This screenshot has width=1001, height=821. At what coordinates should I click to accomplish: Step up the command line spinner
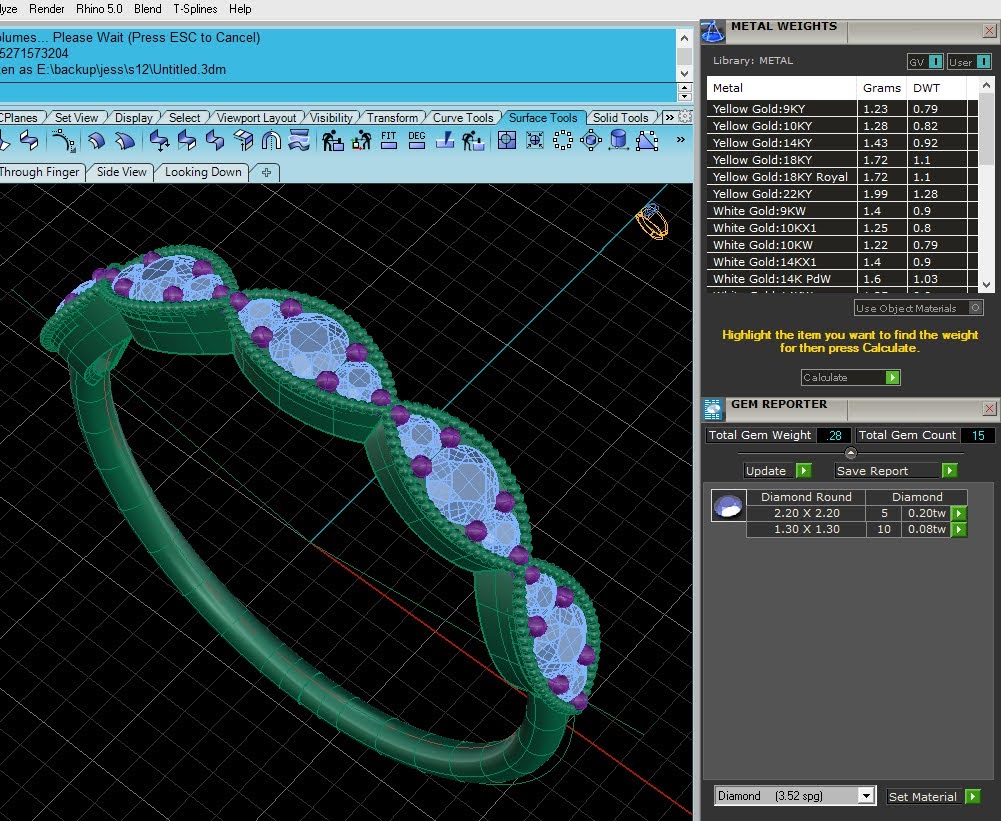pos(684,87)
